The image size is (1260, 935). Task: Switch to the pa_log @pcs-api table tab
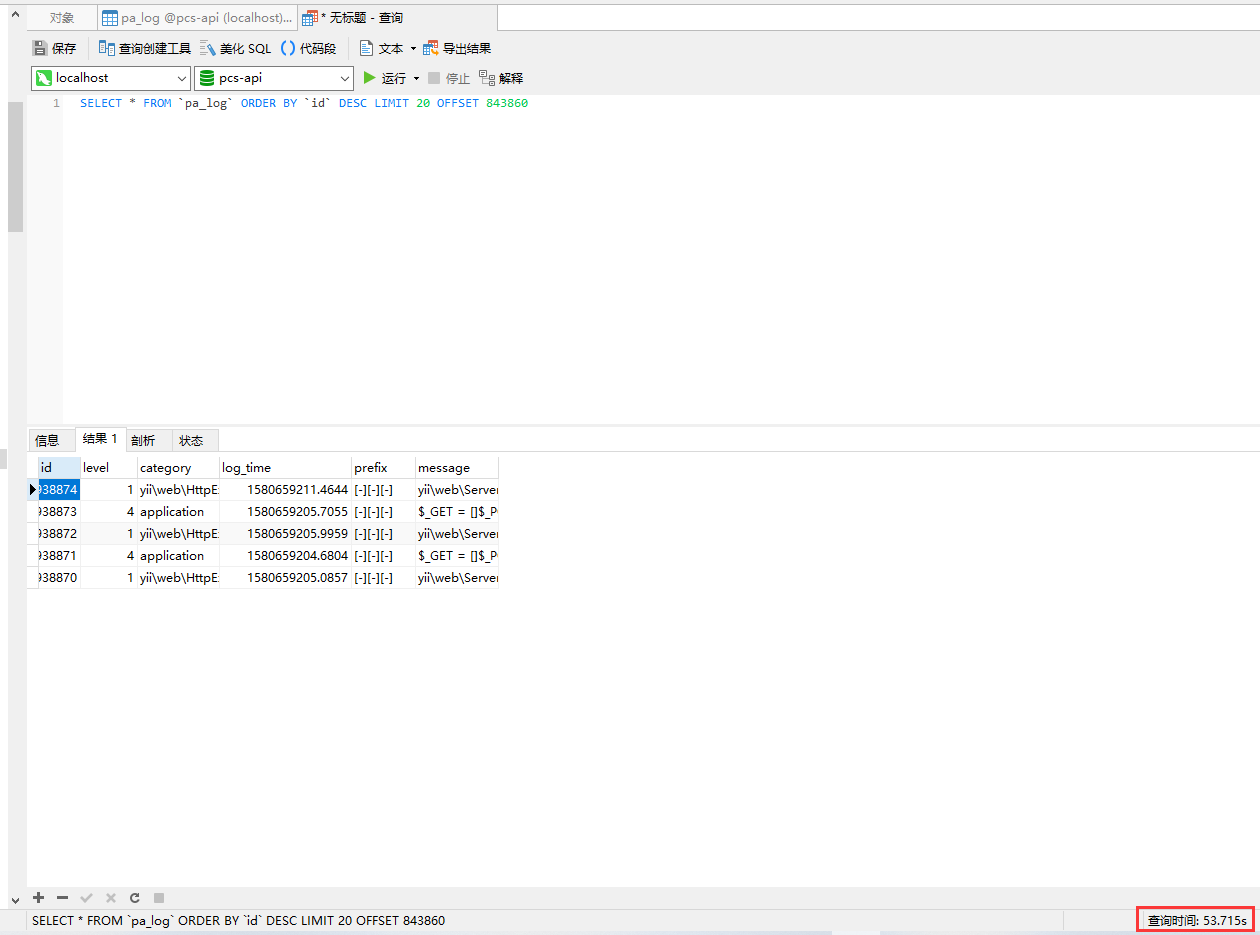coord(198,18)
